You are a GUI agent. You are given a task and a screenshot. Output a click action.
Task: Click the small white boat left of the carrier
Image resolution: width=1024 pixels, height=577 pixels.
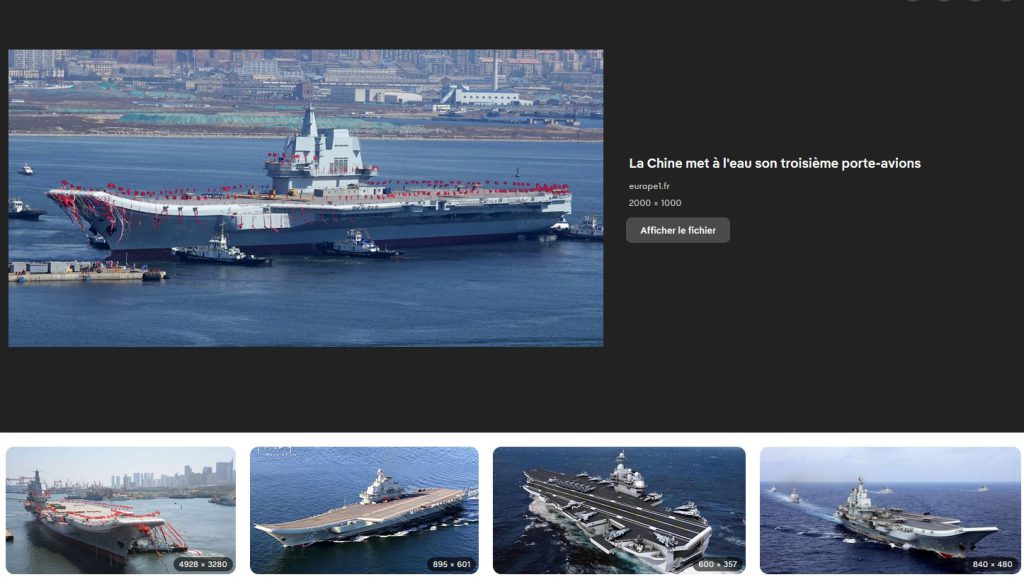pyautogui.click(x=25, y=170)
